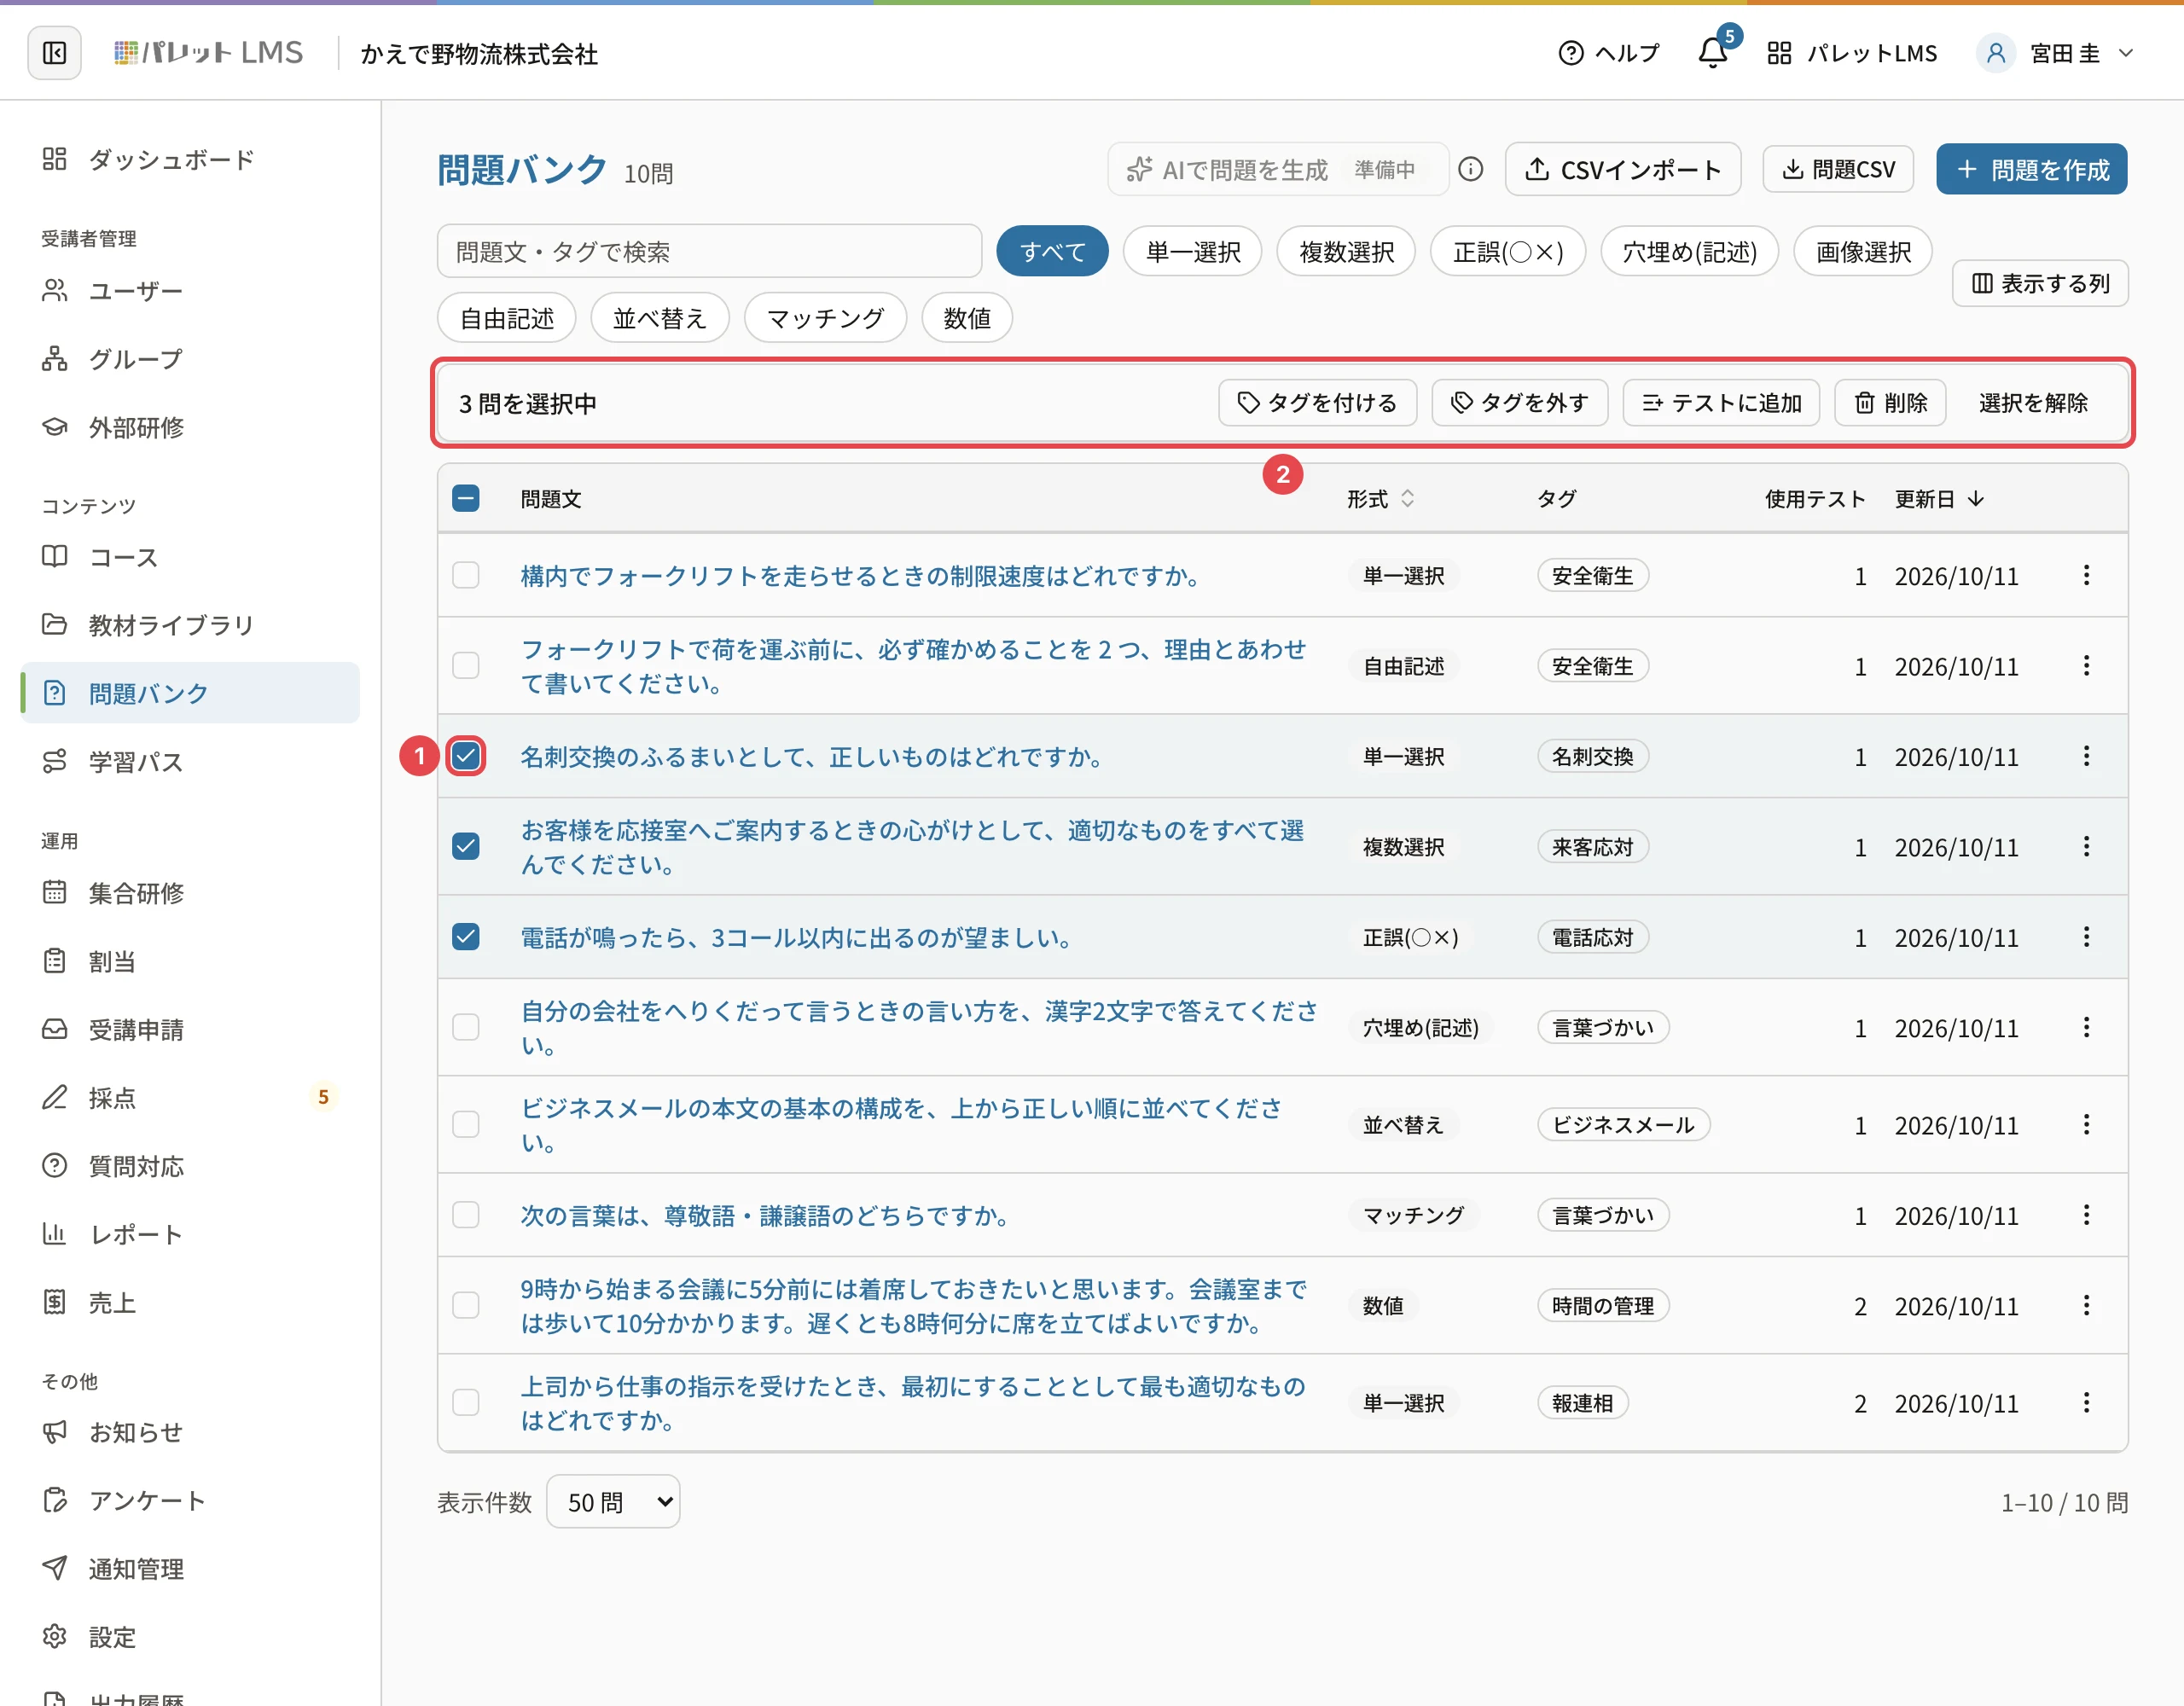Toggle the select-all checkbox in table header
Viewport: 2184px width, 1706px height.
(x=466, y=498)
